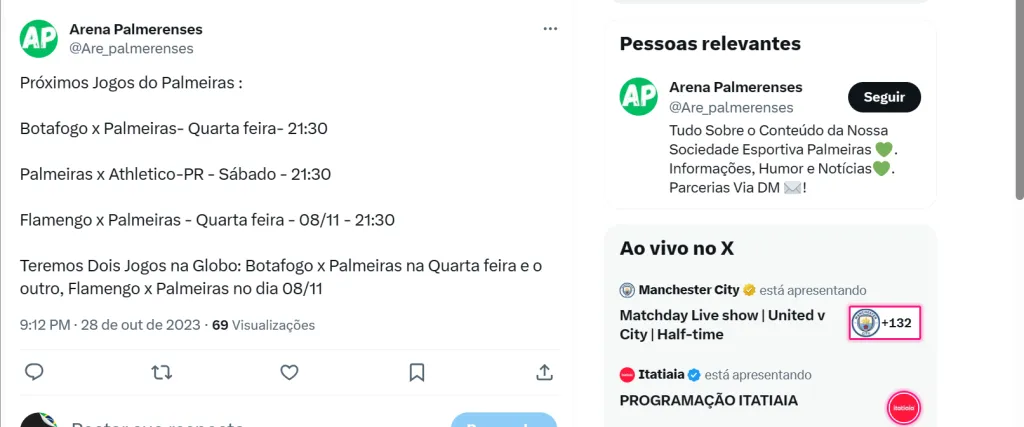
Task: Follow Arena Palmerenses with Seguir button
Action: click(x=884, y=97)
